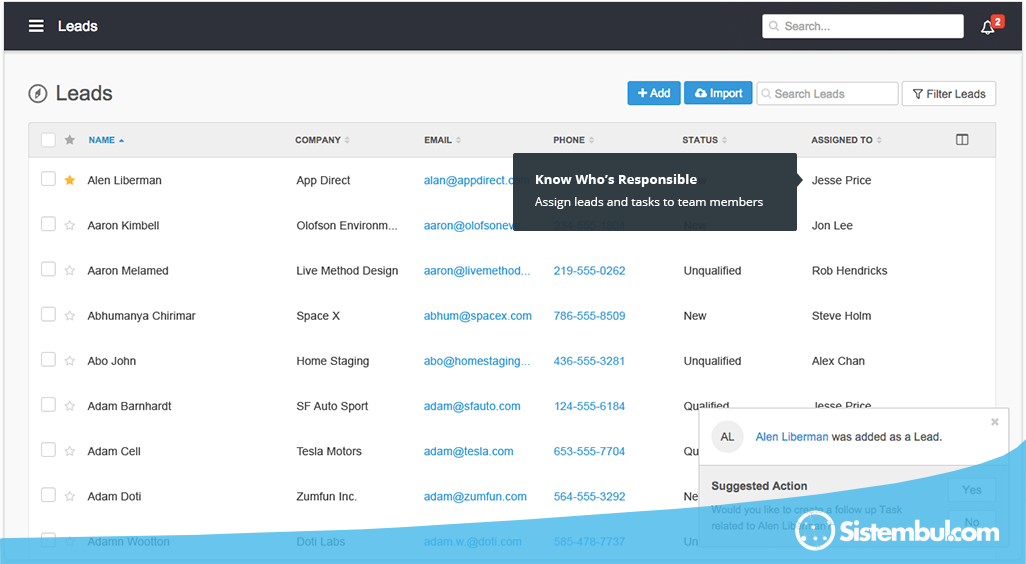Check the Adam Doti row checkbox

(48, 495)
